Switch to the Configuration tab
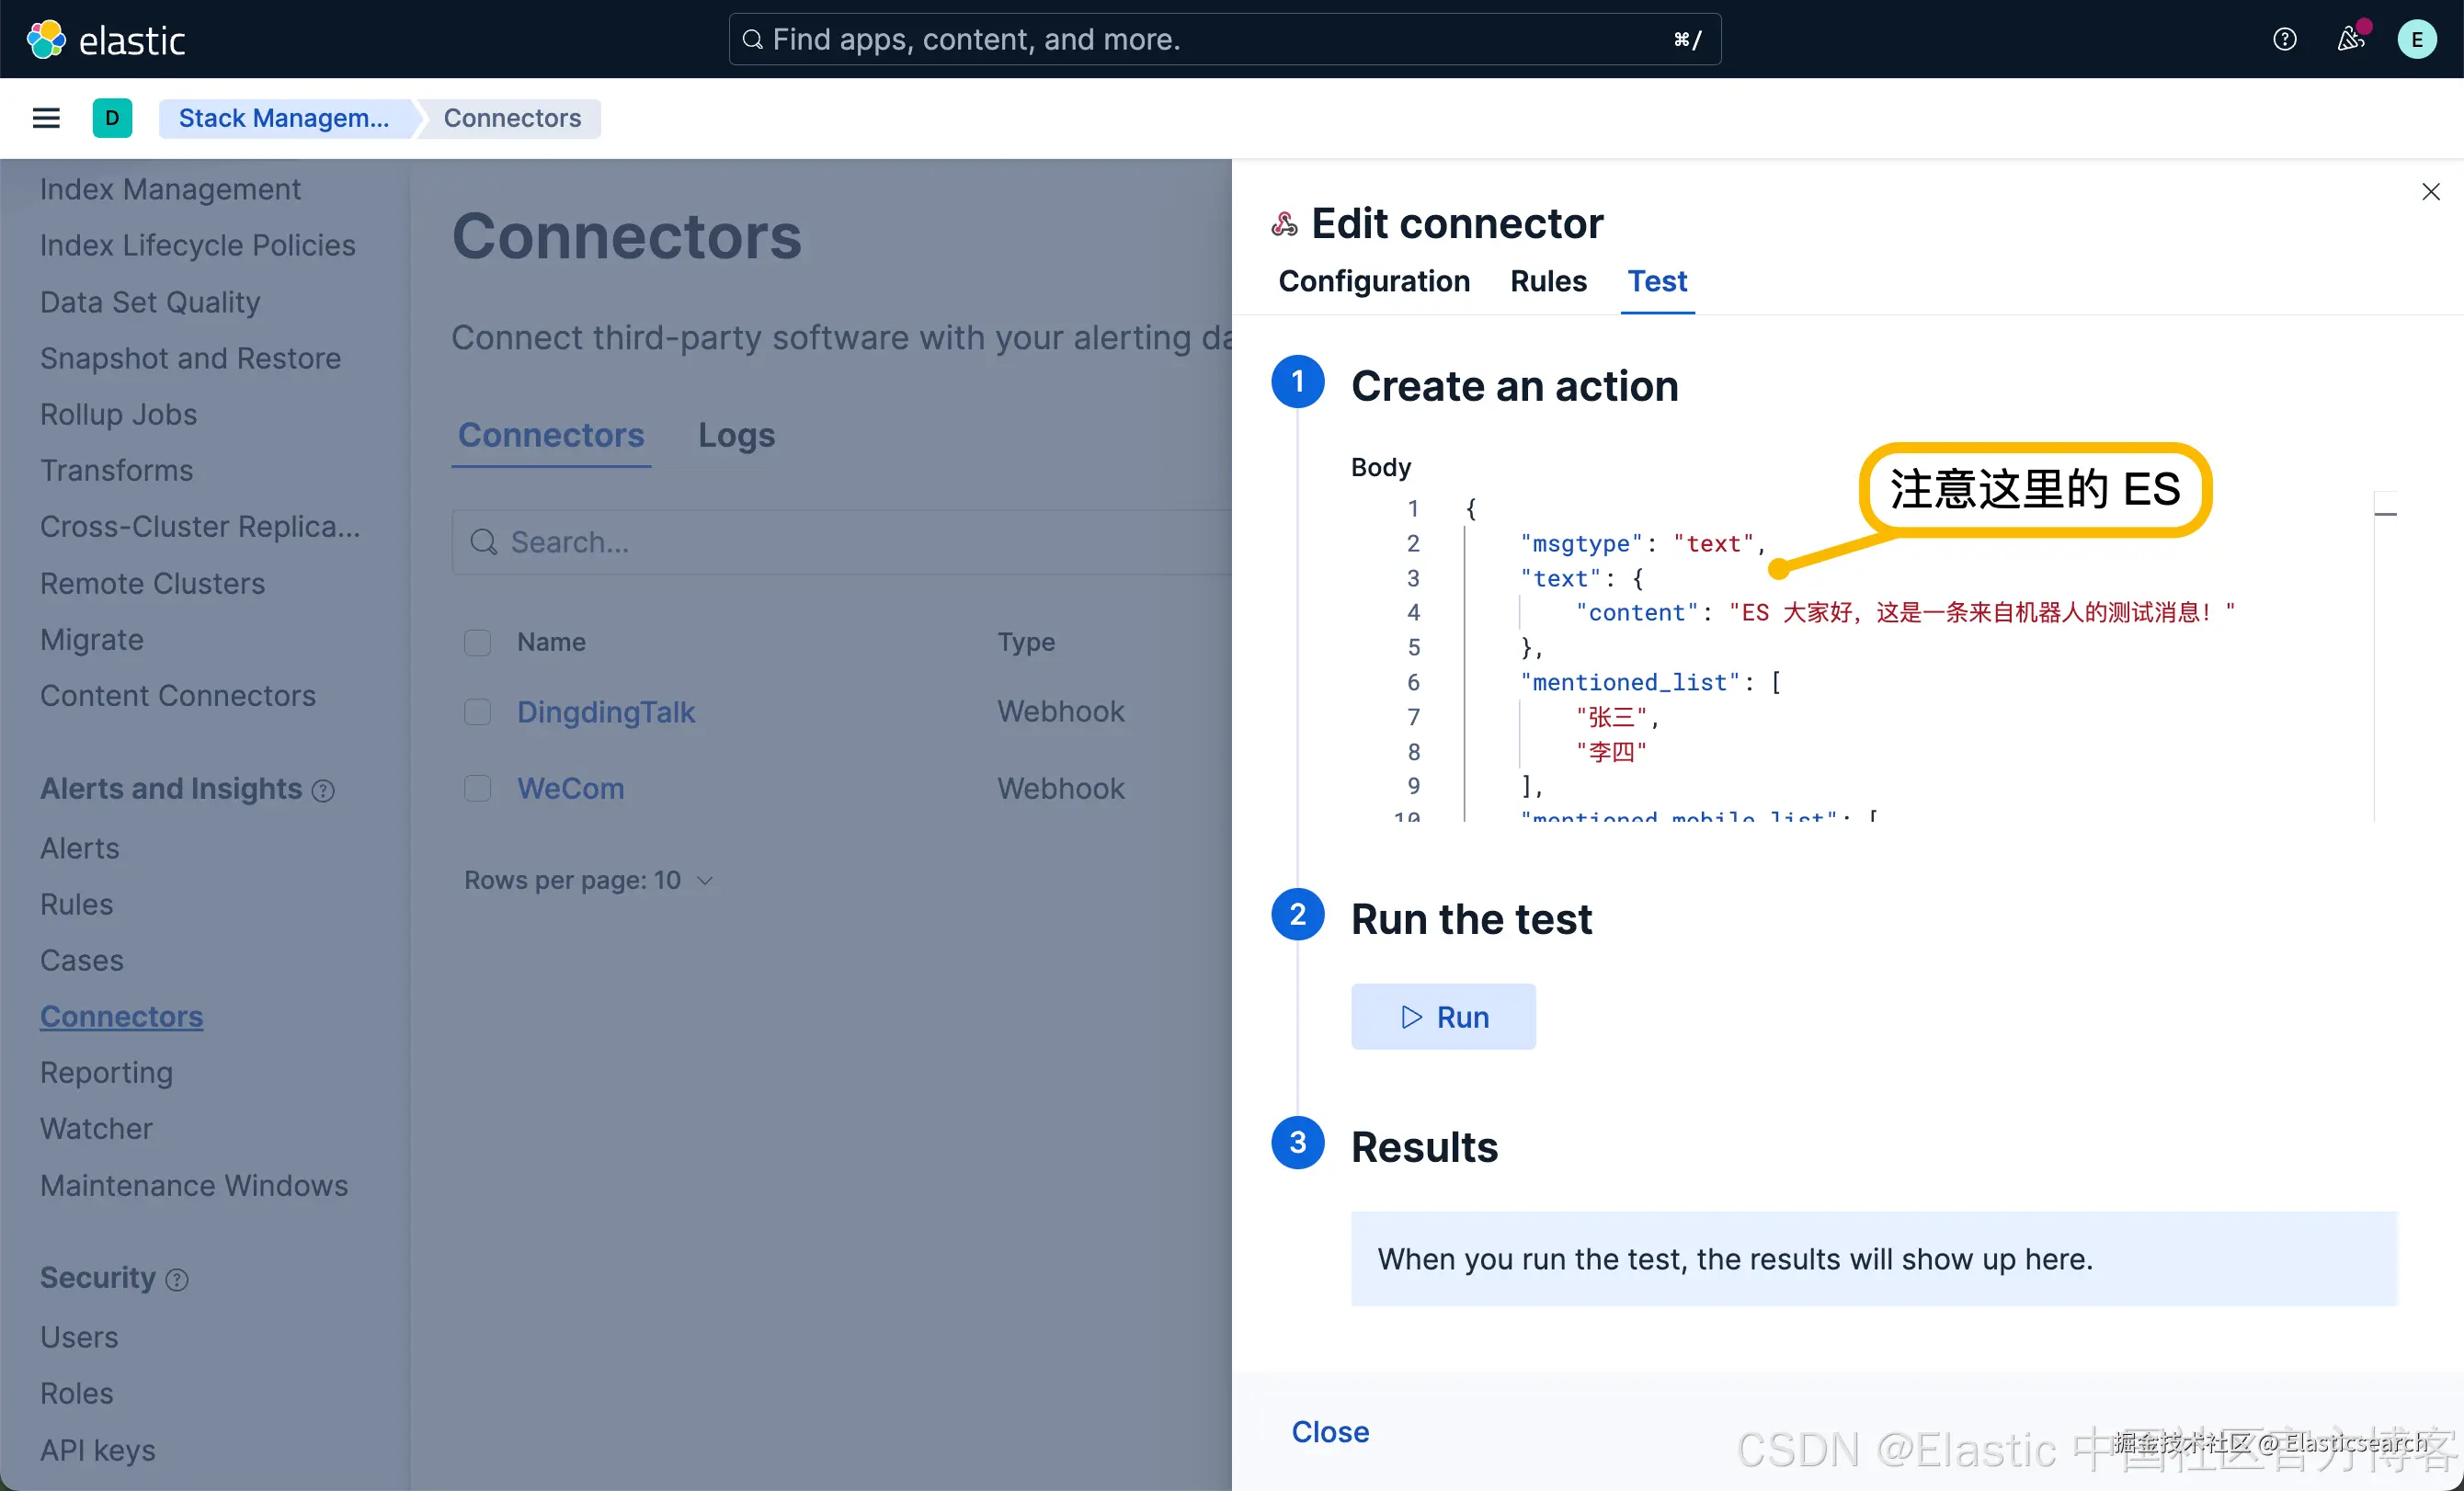Viewport: 2464px width, 1491px height. (x=1374, y=281)
